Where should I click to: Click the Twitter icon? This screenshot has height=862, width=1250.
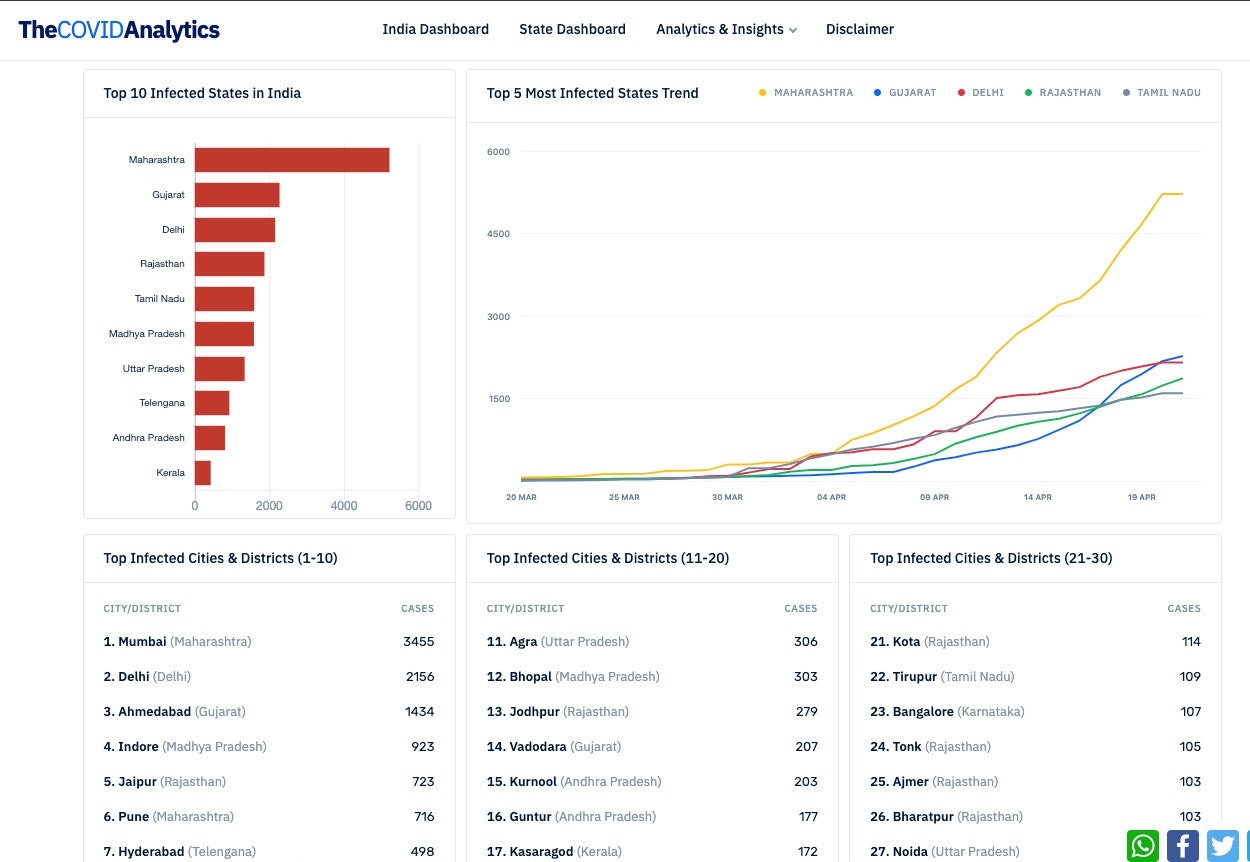point(1221,845)
